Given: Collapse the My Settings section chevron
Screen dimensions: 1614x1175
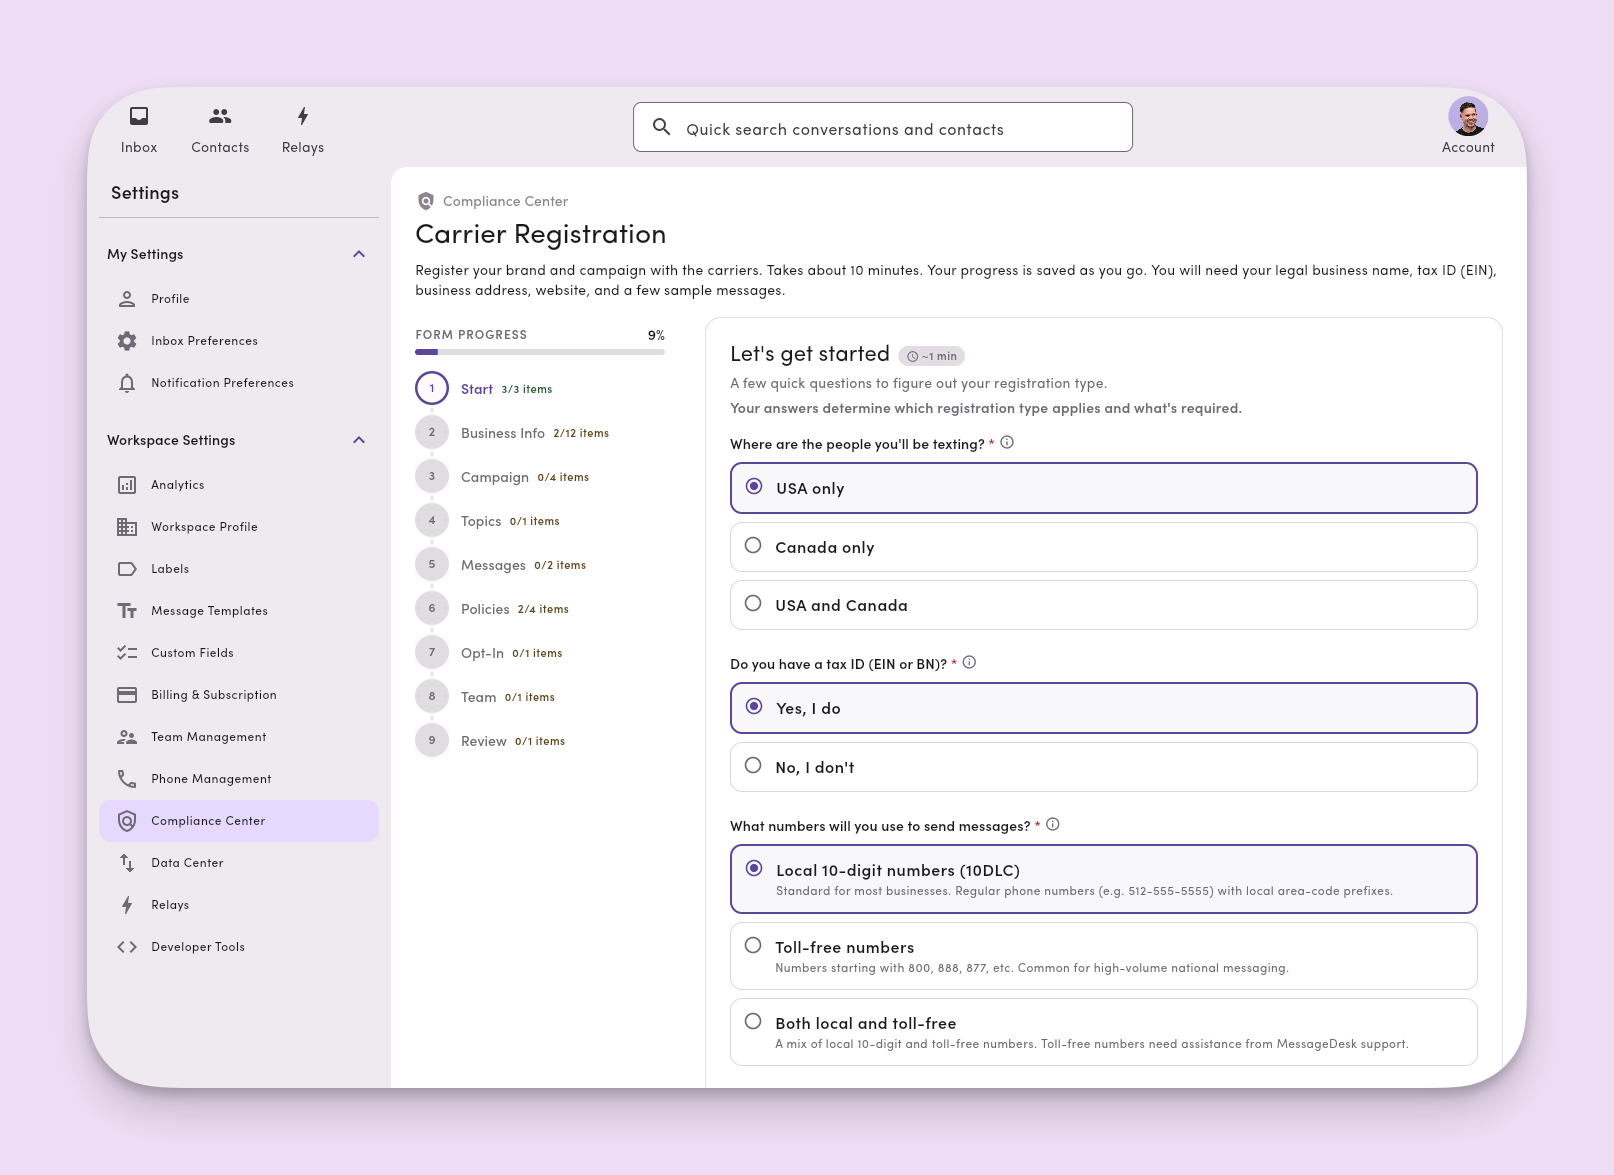Looking at the screenshot, I should pos(359,254).
